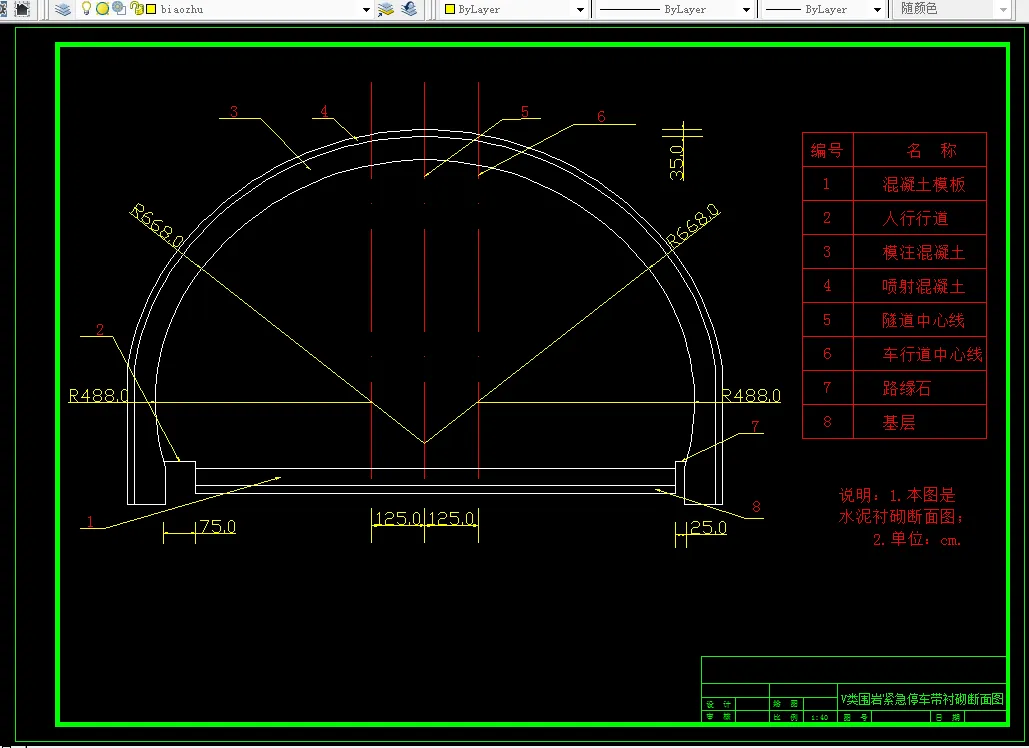Select the 名 称 table header cell
The height and width of the screenshot is (748, 1029).
click(x=920, y=150)
